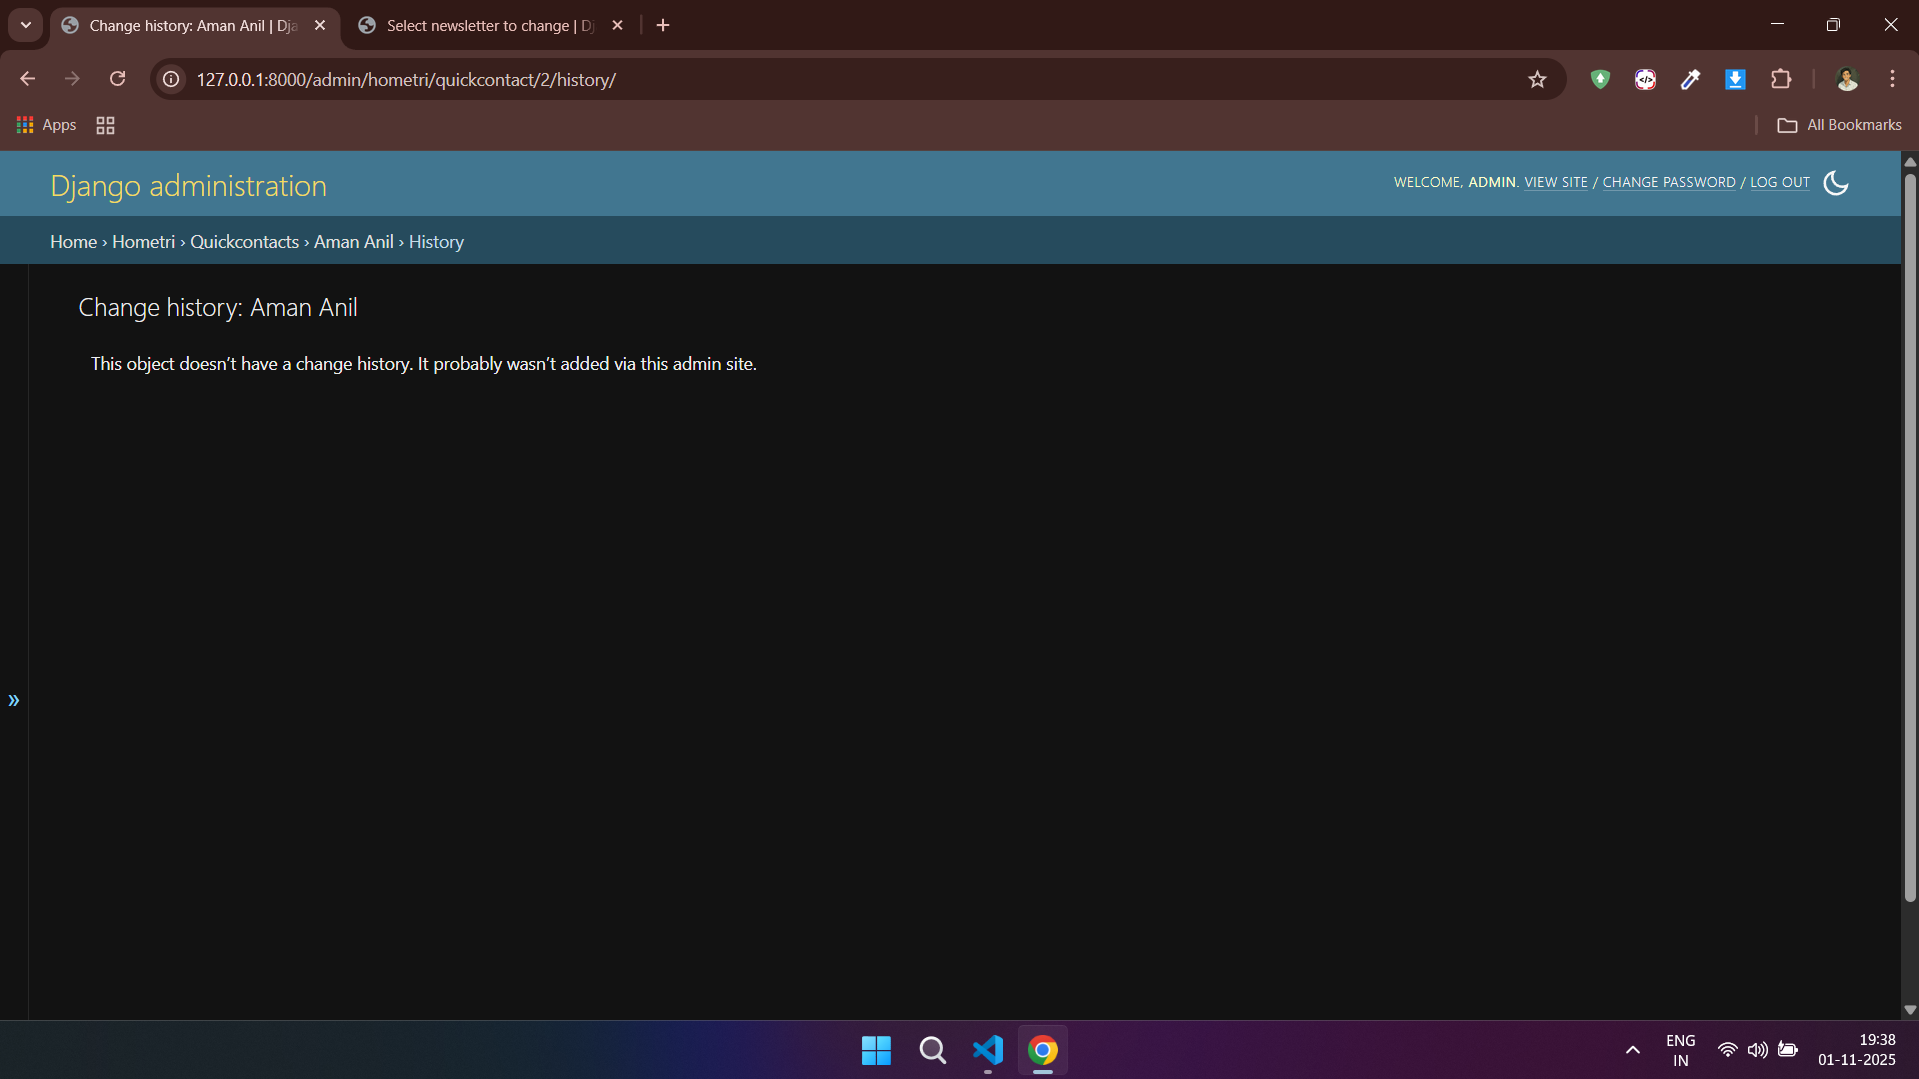Open the Windows Start menu

pos(876,1050)
